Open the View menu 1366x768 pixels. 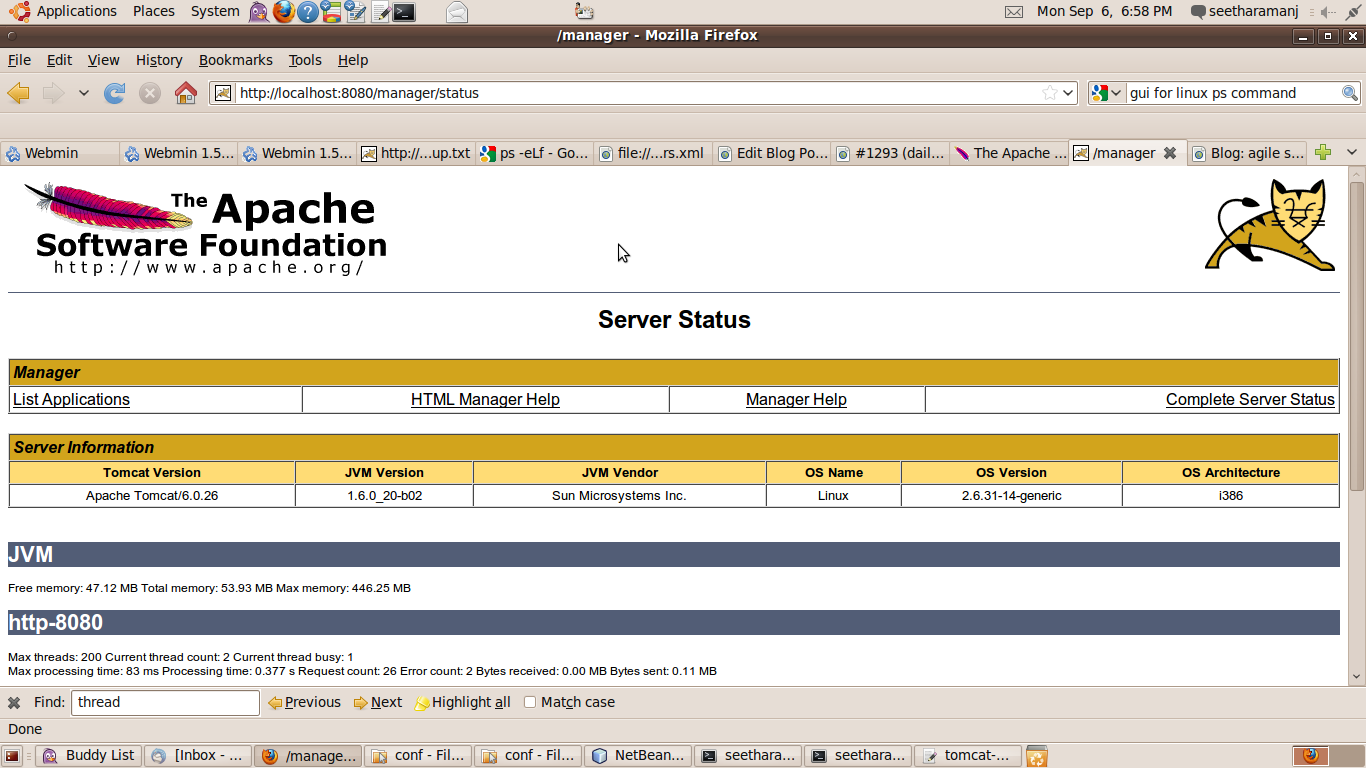[x=103, y=60]
